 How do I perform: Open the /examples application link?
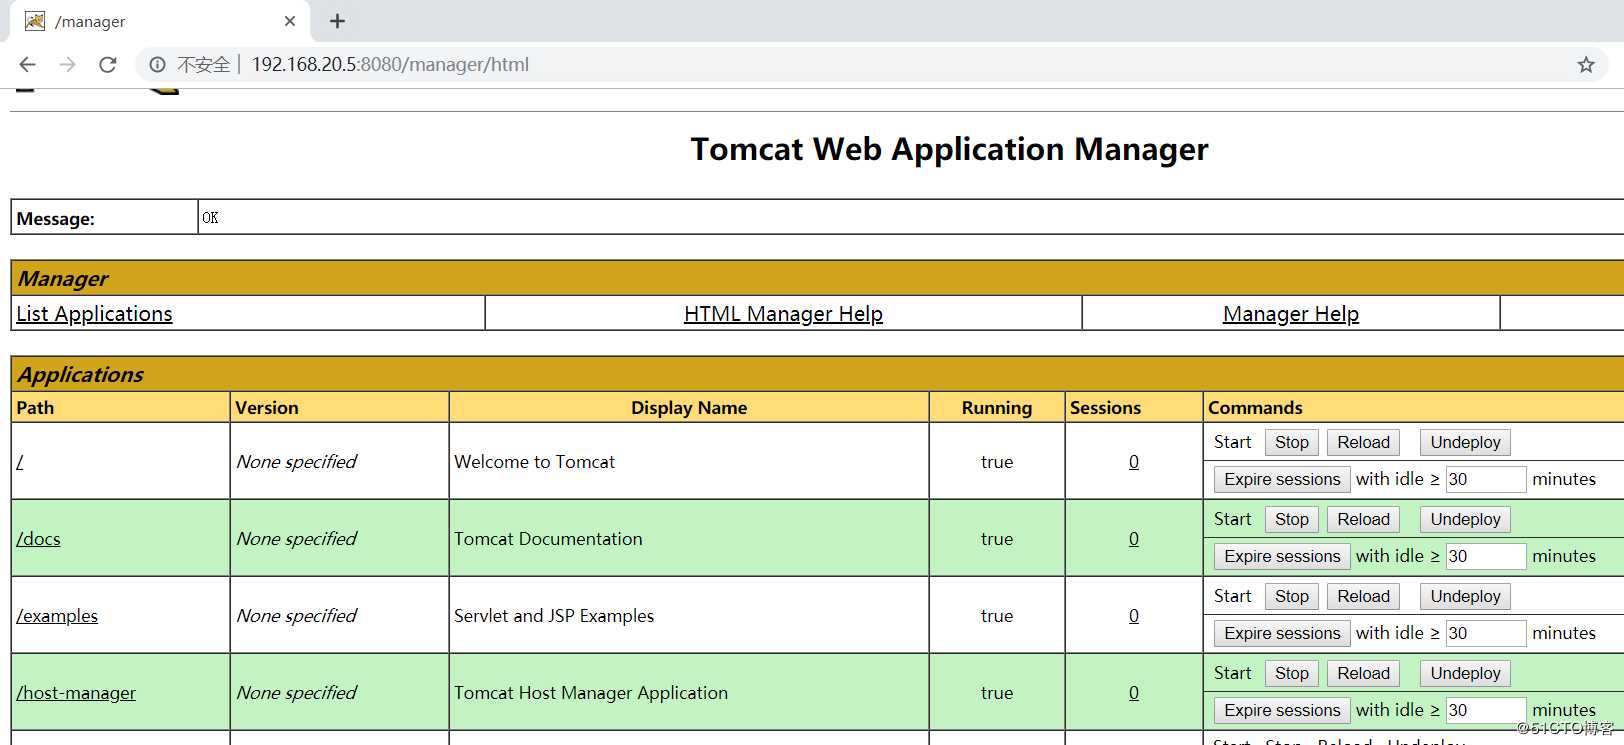click(x=57, y=616)
